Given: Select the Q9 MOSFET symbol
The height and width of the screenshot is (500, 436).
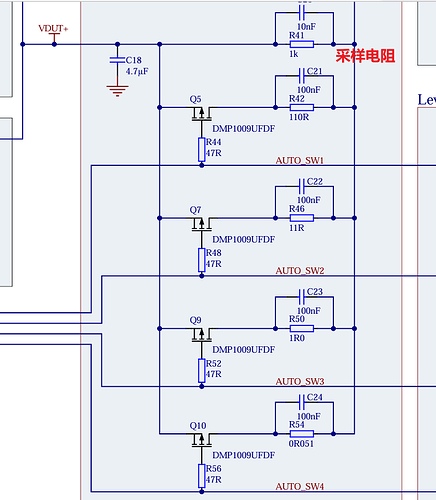Looking at the screenshot, I should tap(202, 335).
